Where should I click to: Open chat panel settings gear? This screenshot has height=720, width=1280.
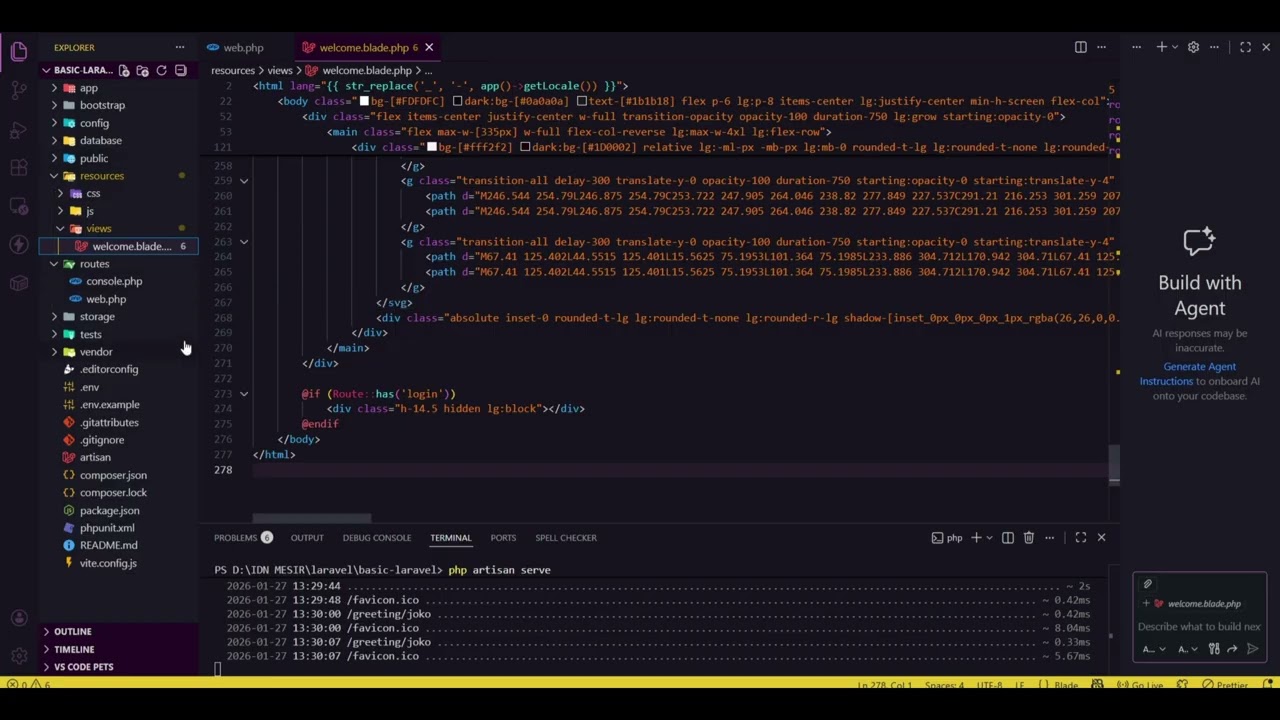tap(1193, 47)
